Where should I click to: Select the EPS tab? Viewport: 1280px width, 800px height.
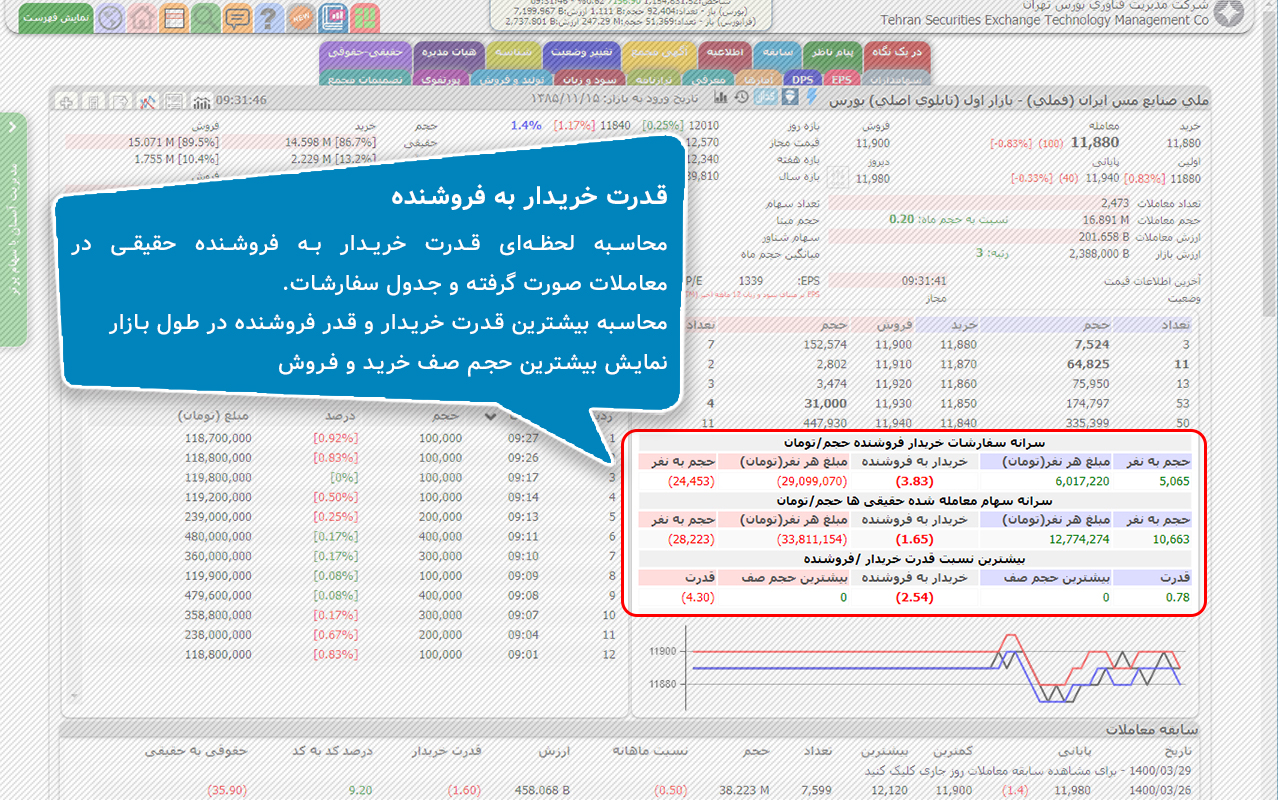(842, 79)
